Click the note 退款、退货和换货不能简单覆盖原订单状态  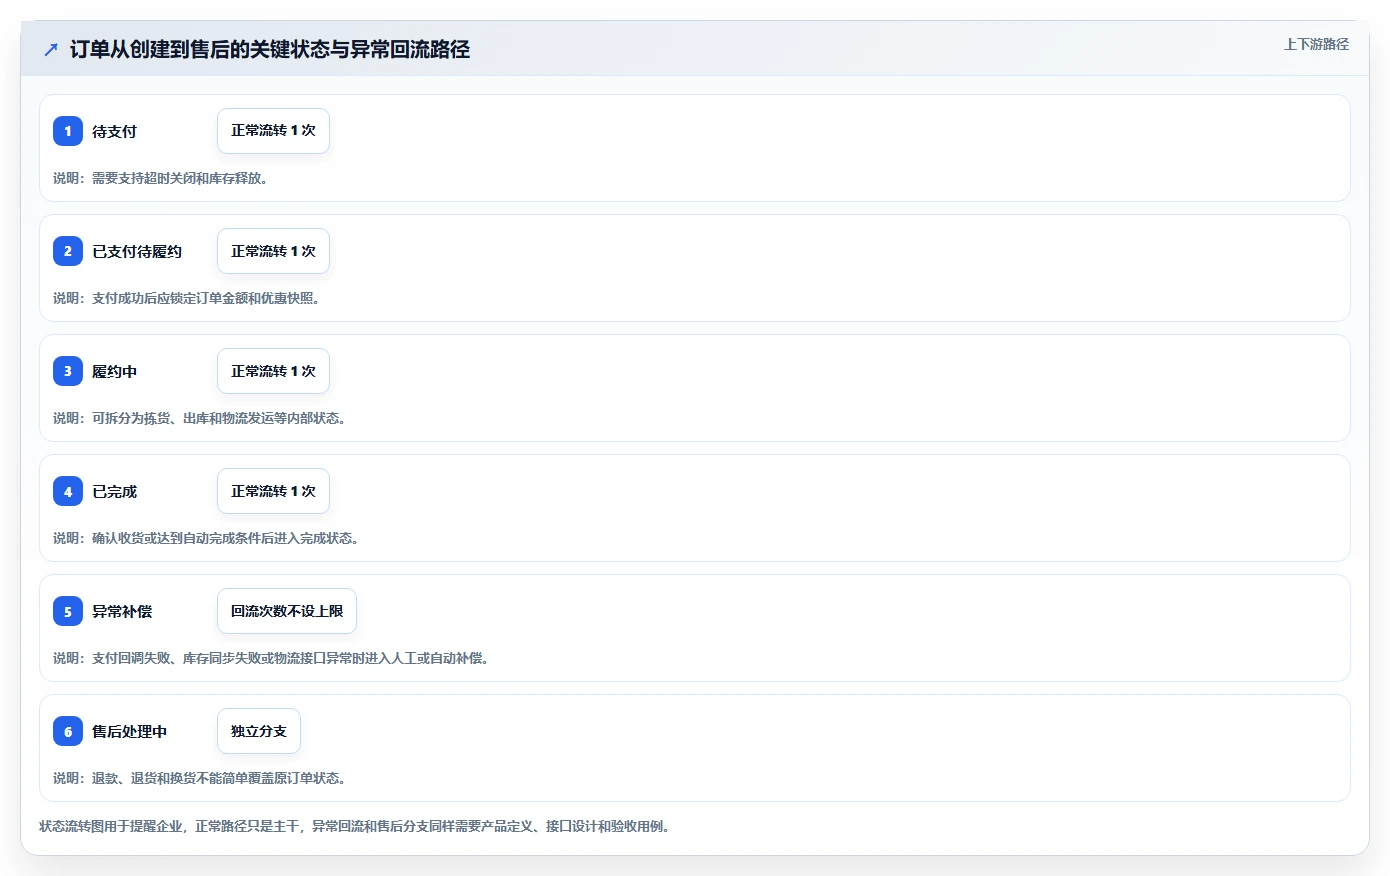(x=199, y=778)
